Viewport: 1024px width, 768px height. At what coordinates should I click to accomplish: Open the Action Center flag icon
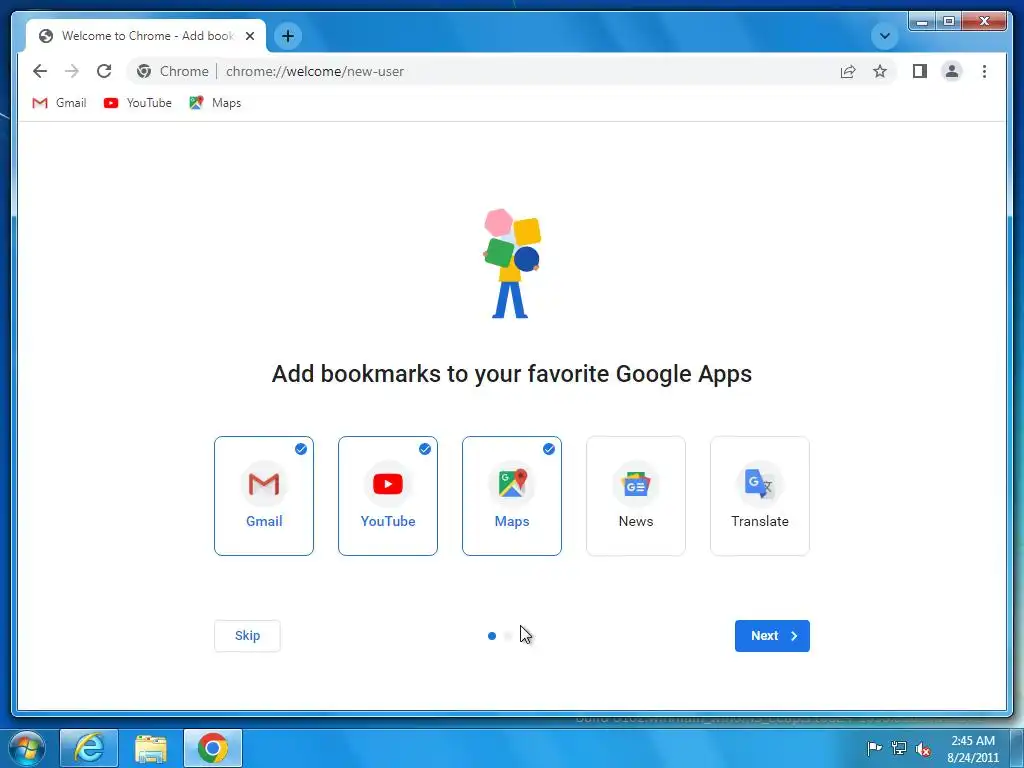pos(874,748)
